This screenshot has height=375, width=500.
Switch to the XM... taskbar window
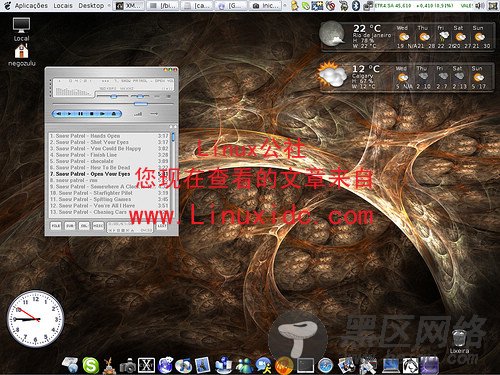[x=129, y=6]
